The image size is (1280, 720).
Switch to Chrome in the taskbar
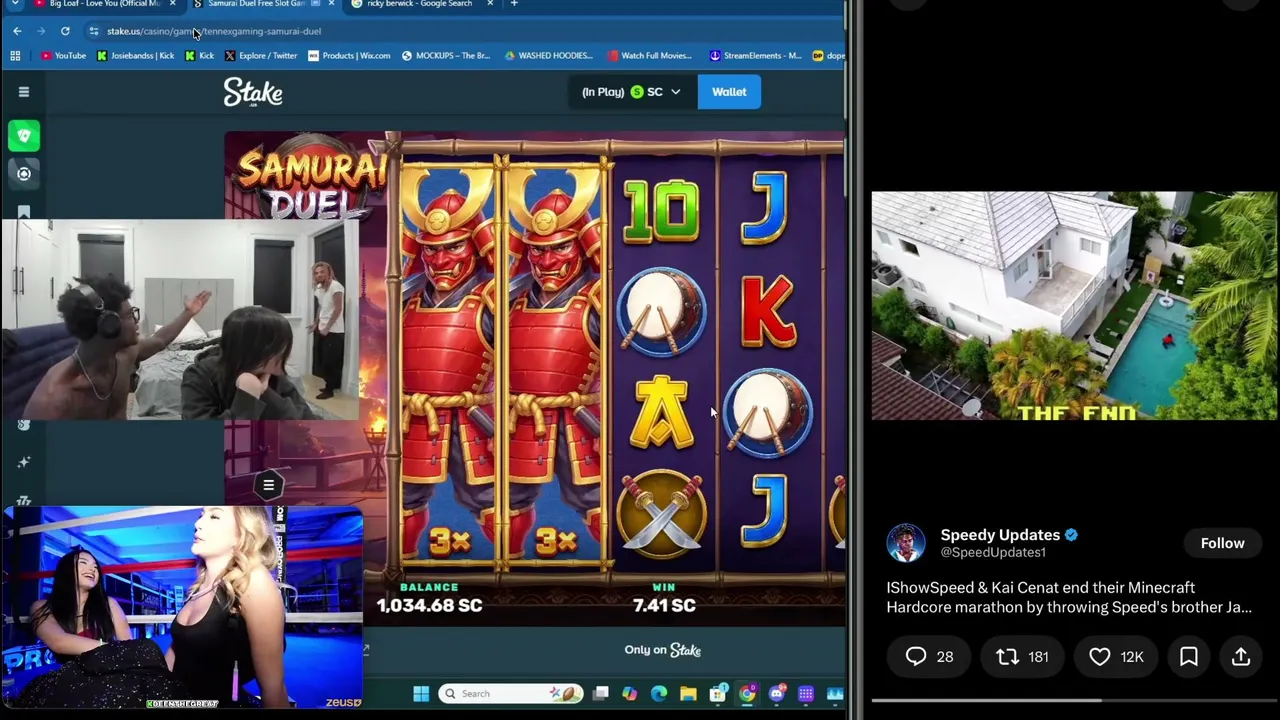tap(747, 694)
